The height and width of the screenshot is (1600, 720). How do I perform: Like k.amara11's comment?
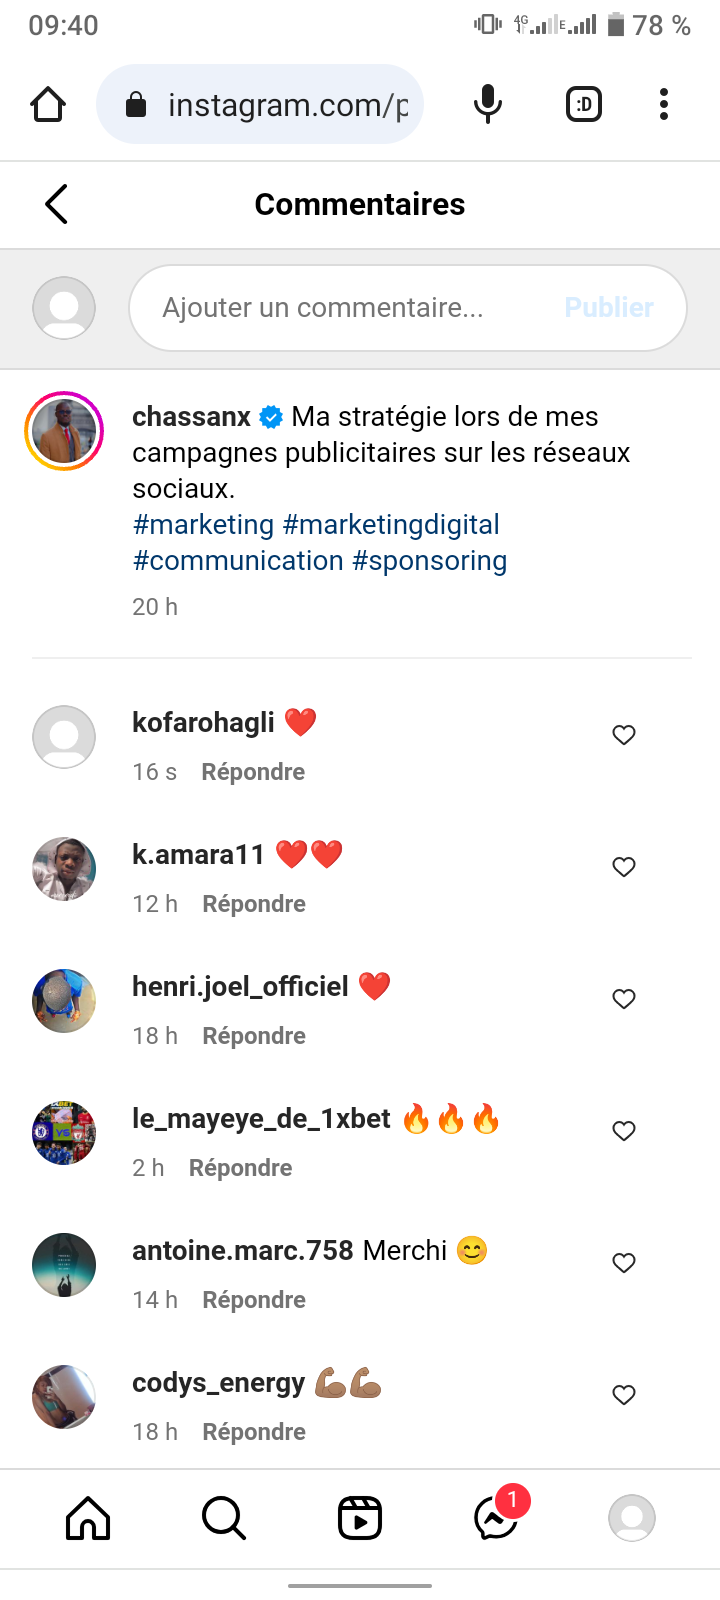coord(624,867)
